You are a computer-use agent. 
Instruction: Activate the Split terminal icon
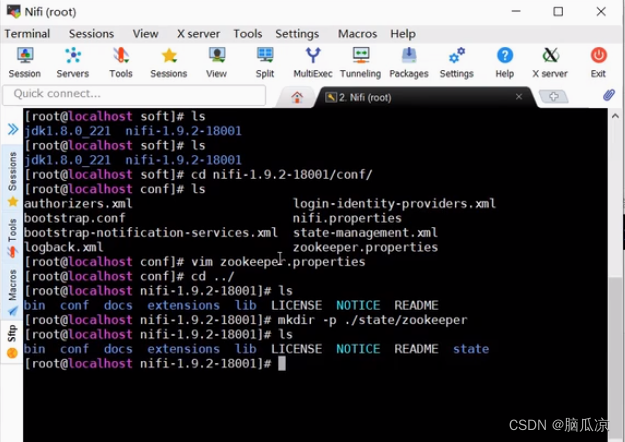point(265,63)
